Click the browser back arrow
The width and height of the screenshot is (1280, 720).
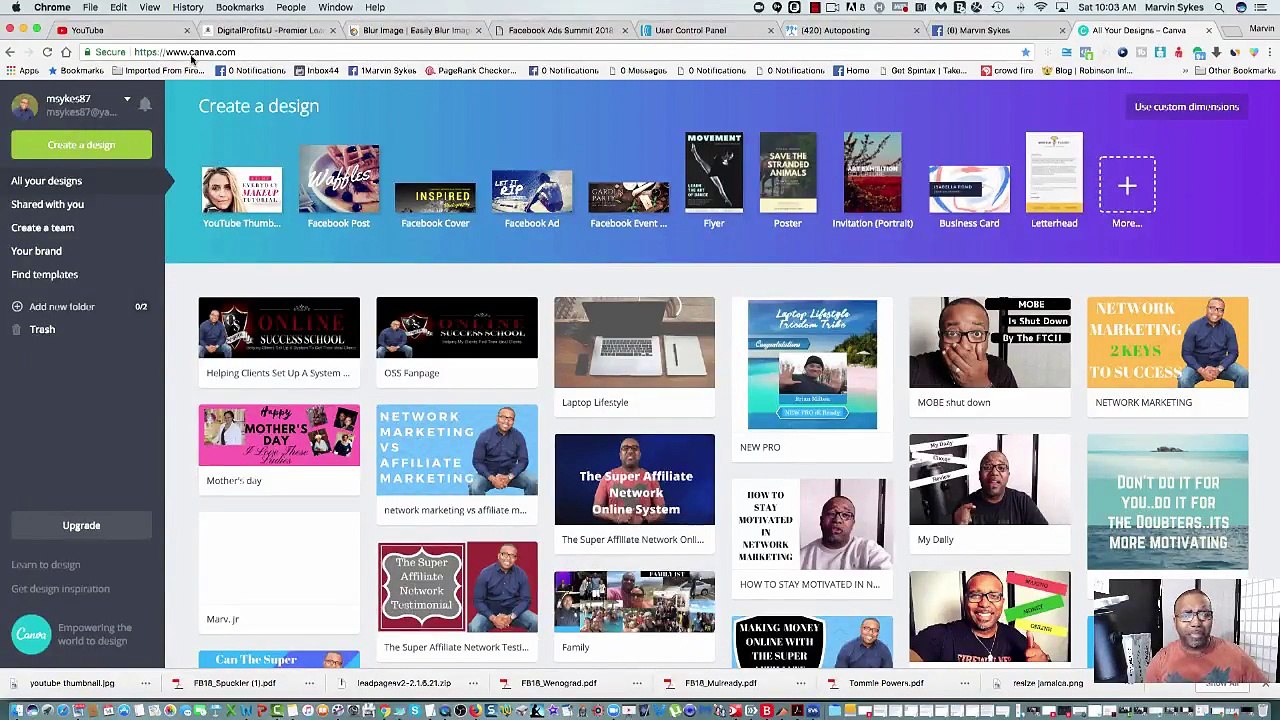[x=10, y=52]
